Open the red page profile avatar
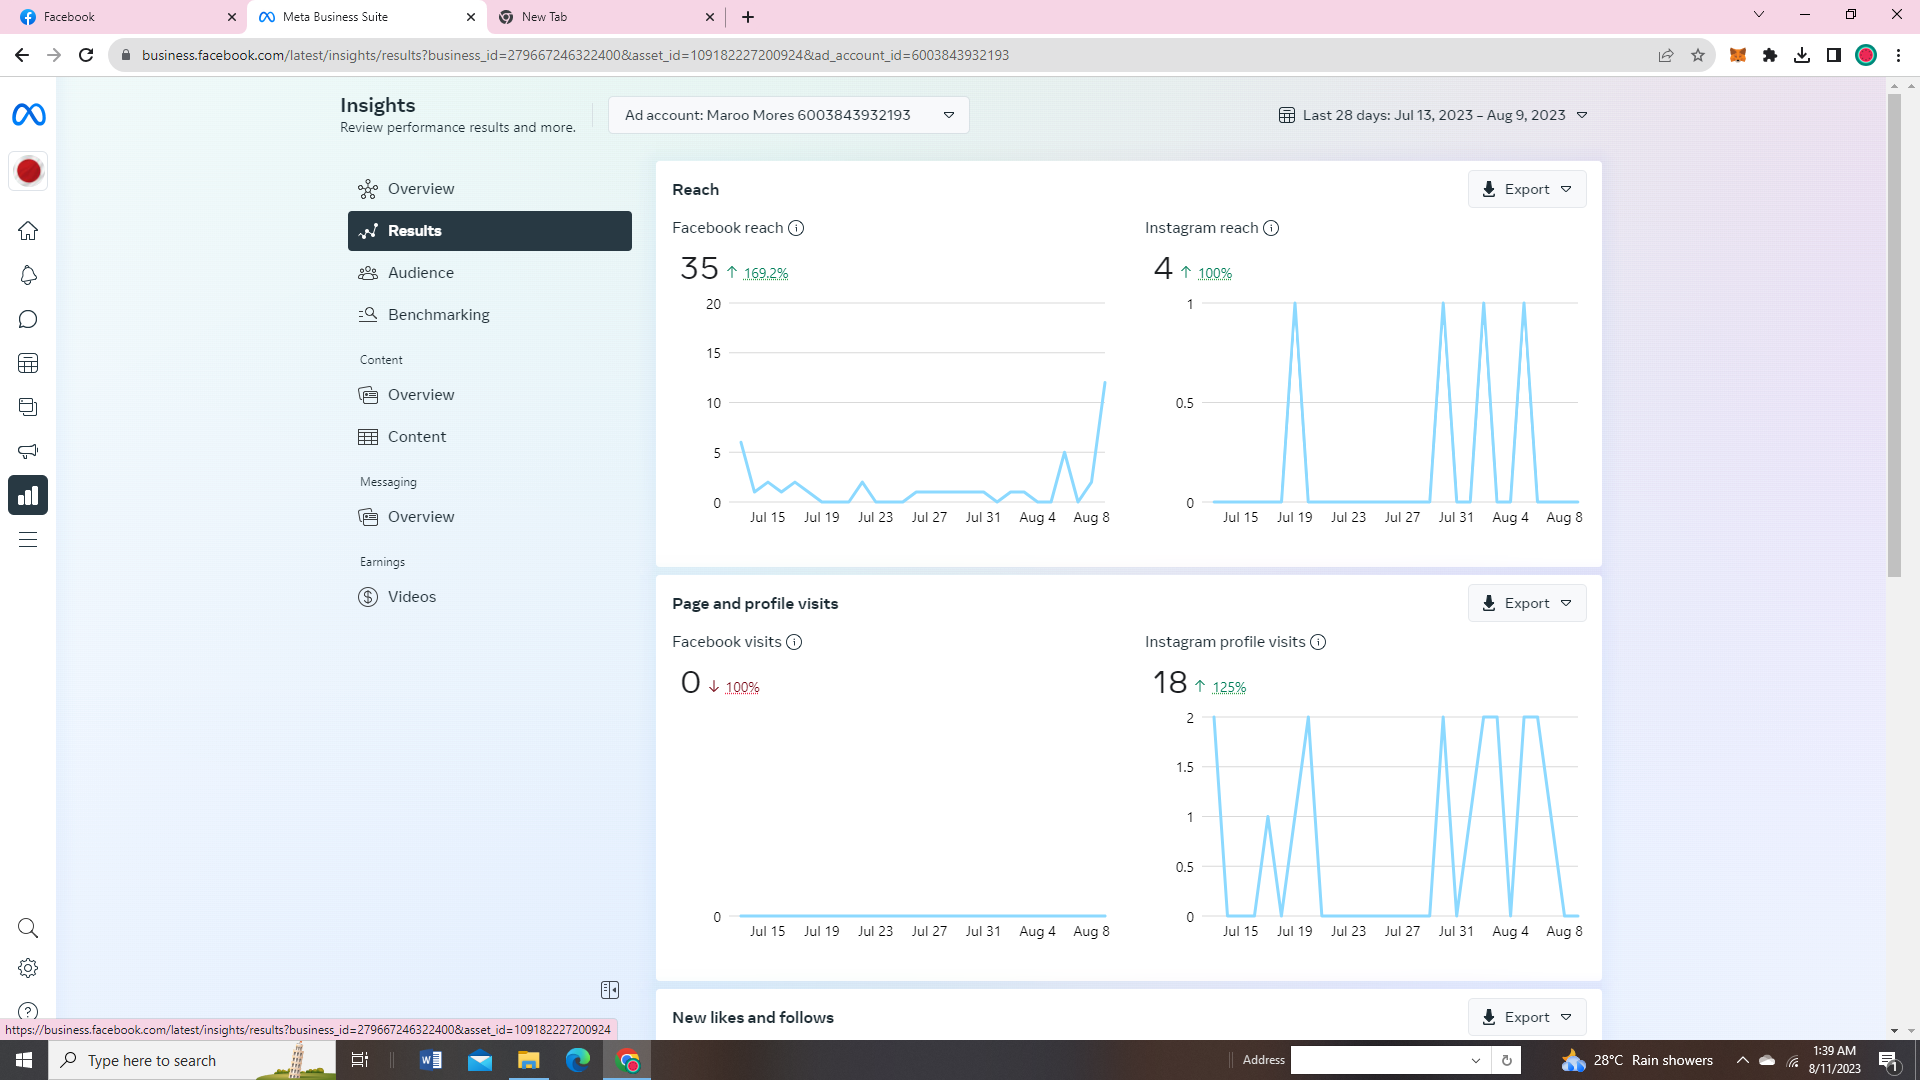 [28, 171]
